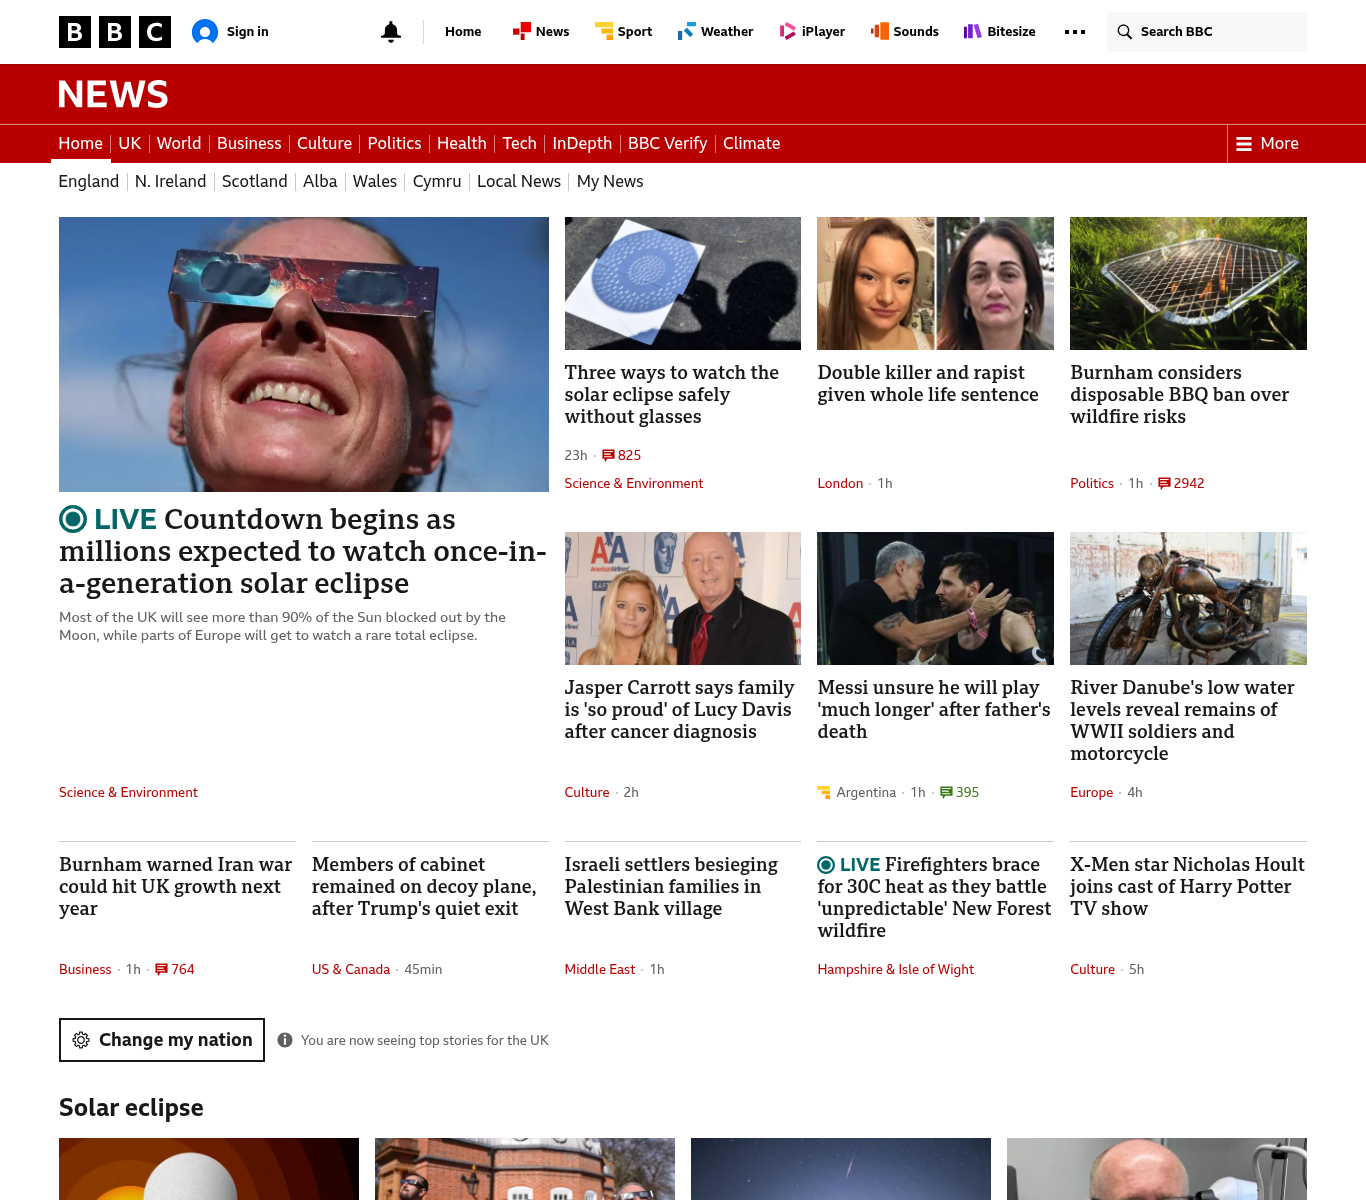Click the Change my nation button
Image resolution: width=1366 pixels, height=1200 pixels.
pyautogui.click(x=162, y=1040)
